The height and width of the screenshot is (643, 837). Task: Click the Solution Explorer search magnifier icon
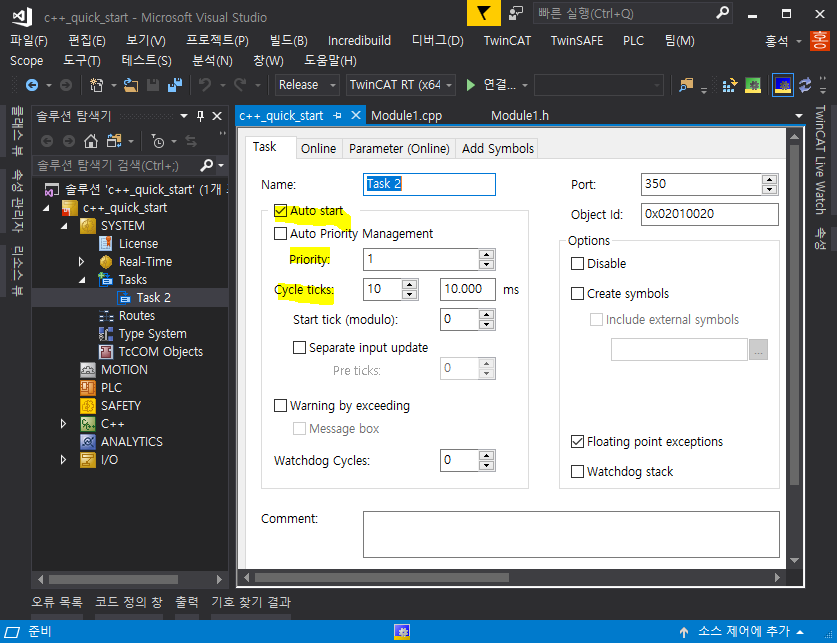point(207,165)
